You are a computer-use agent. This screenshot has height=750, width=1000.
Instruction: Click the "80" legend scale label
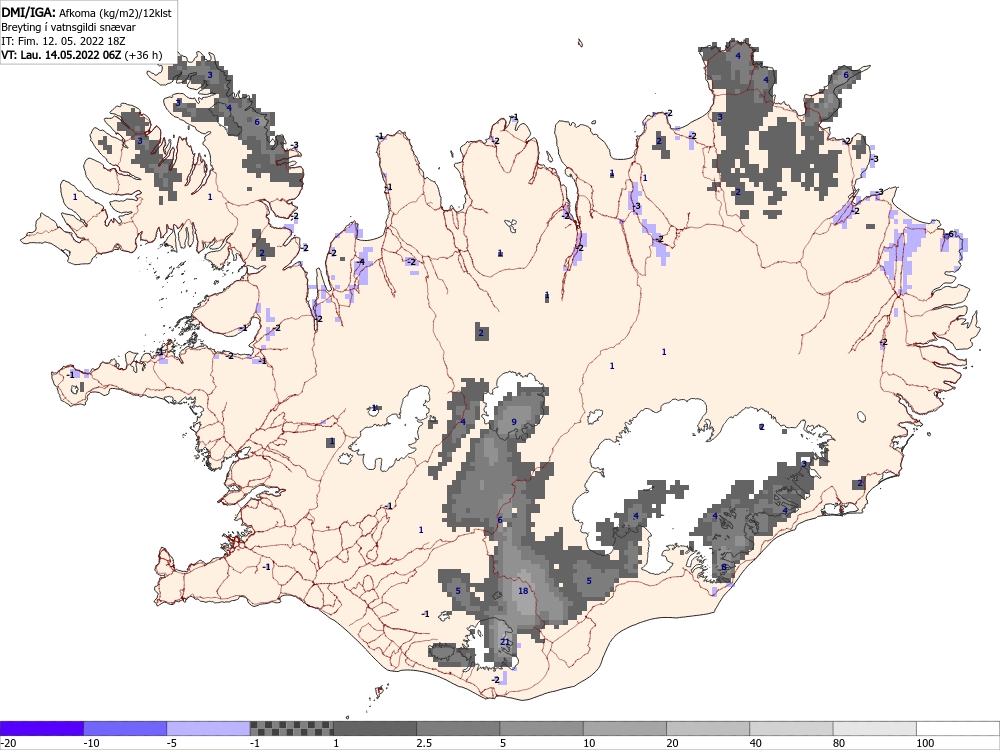pyautogui.click(x=840, y=743)
